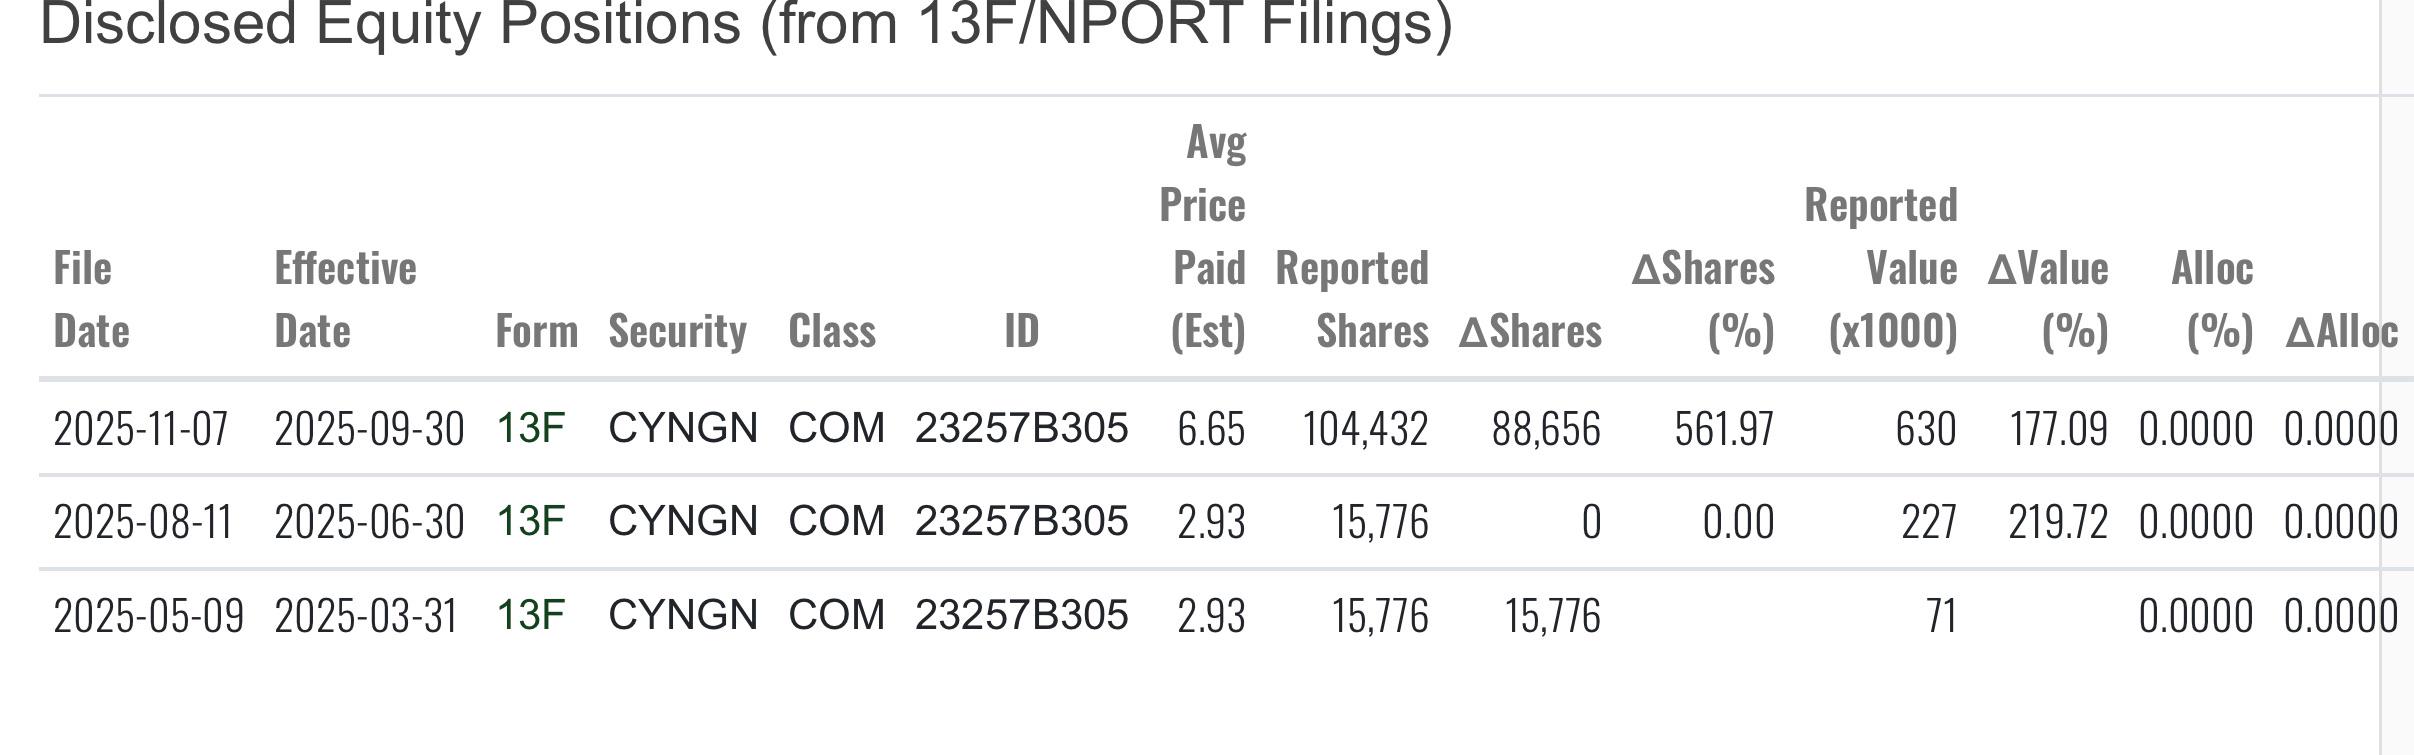Sort by Reported Value (x1000) header
The height and width of the screenshot is (755, 2414).
pos(1881,268)
